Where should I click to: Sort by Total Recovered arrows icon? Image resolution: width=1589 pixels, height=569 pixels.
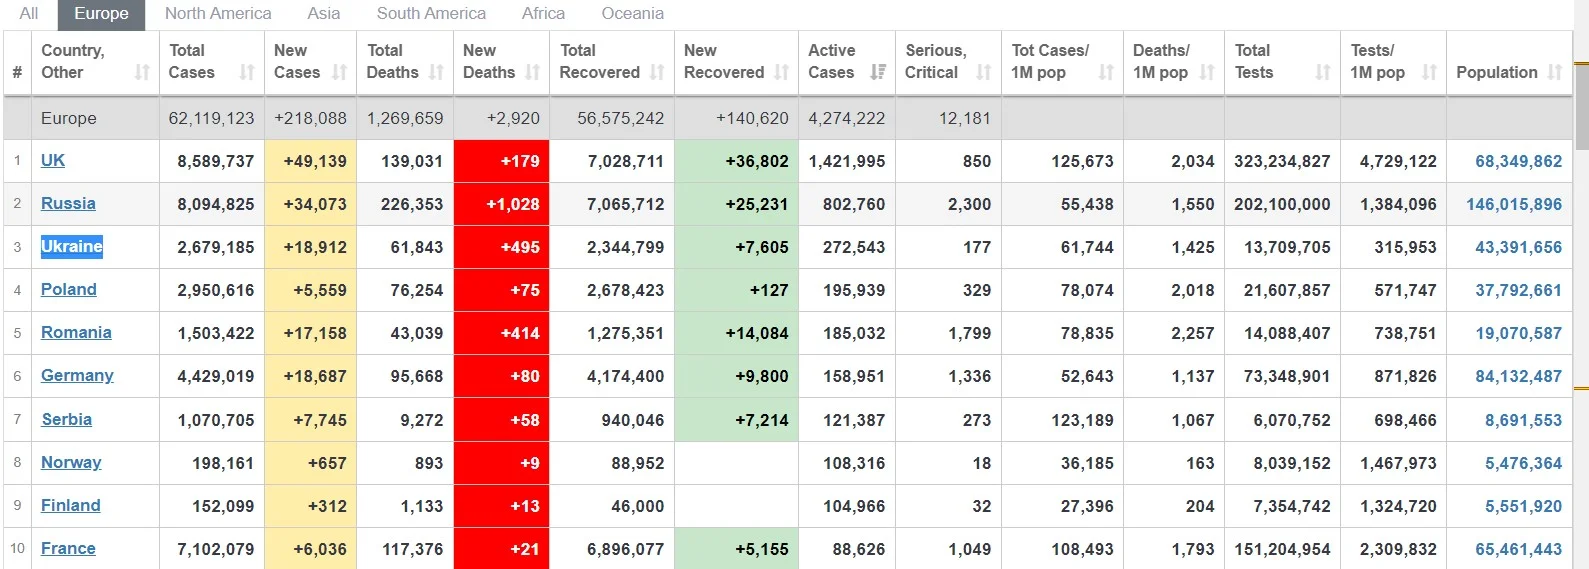(657, 72)
